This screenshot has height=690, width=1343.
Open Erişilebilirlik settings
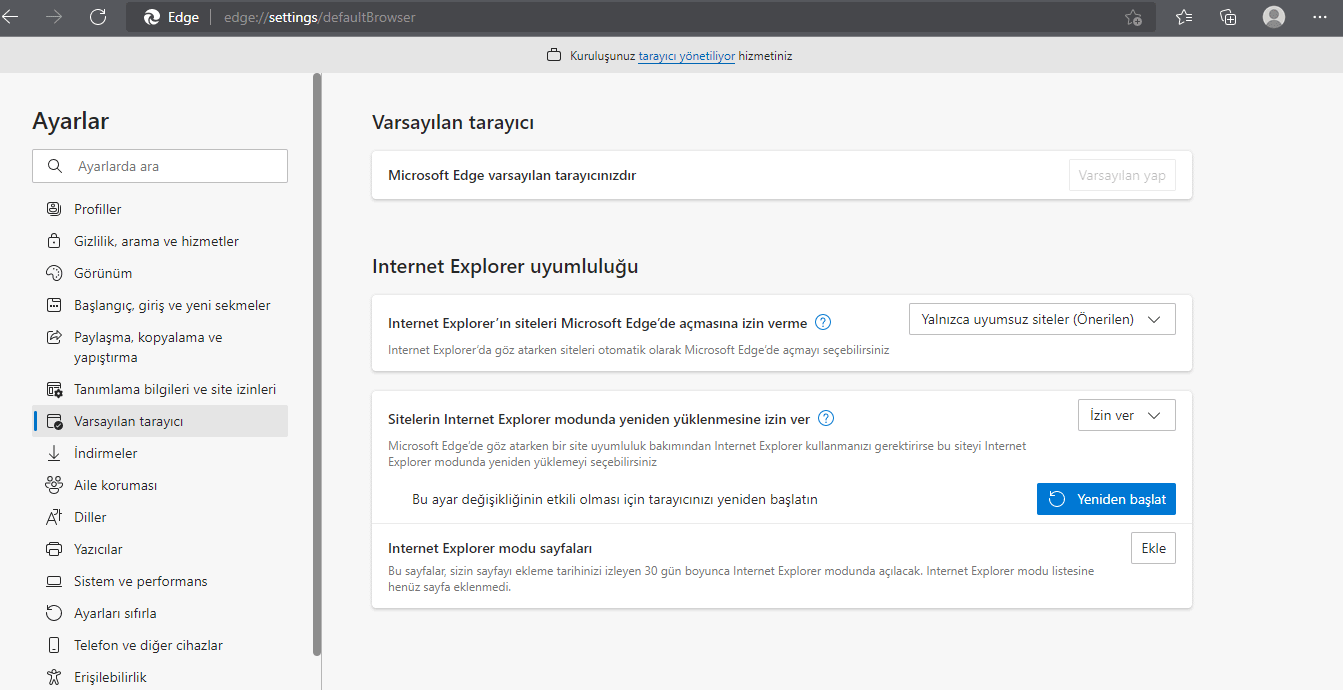coord(160,677)
